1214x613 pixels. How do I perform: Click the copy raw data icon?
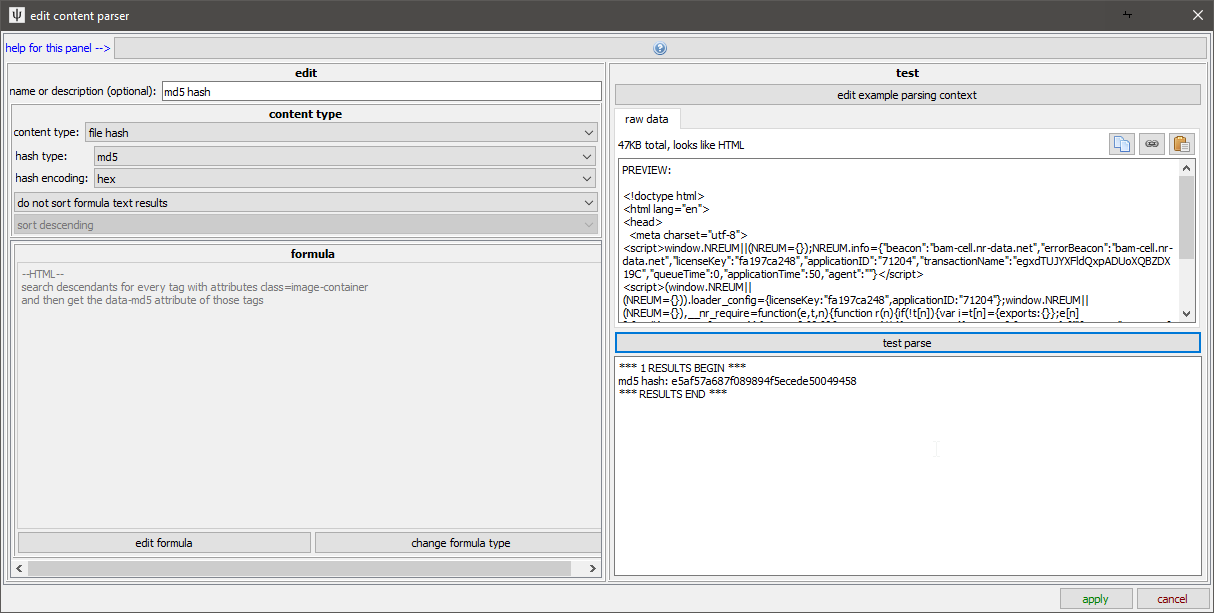(x=1122, y=144)
